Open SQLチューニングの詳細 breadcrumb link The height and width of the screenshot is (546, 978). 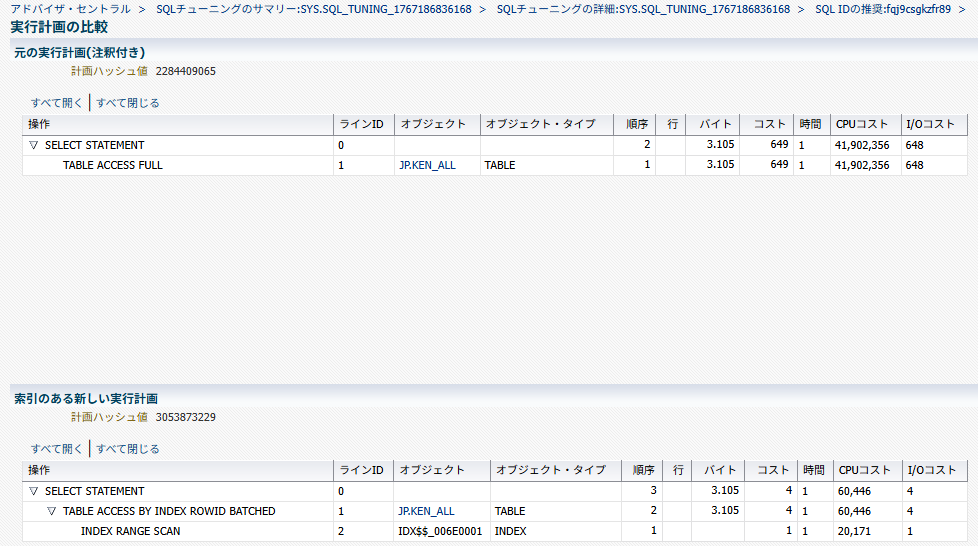pyautogui.click(x=649, y=9)
